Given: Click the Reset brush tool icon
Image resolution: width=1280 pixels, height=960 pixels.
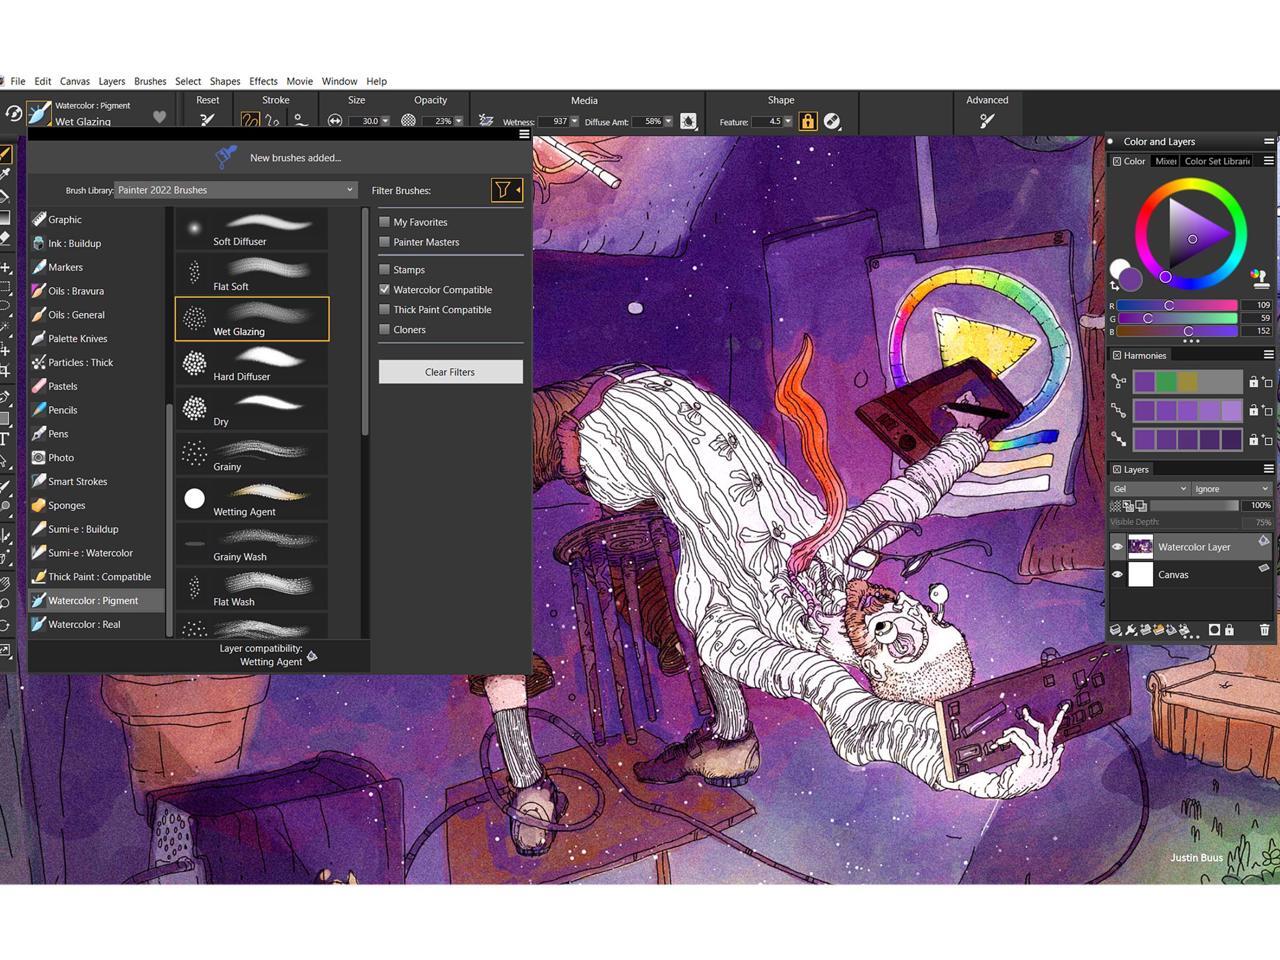Looking at the screenshot, I should click(207, 121).
